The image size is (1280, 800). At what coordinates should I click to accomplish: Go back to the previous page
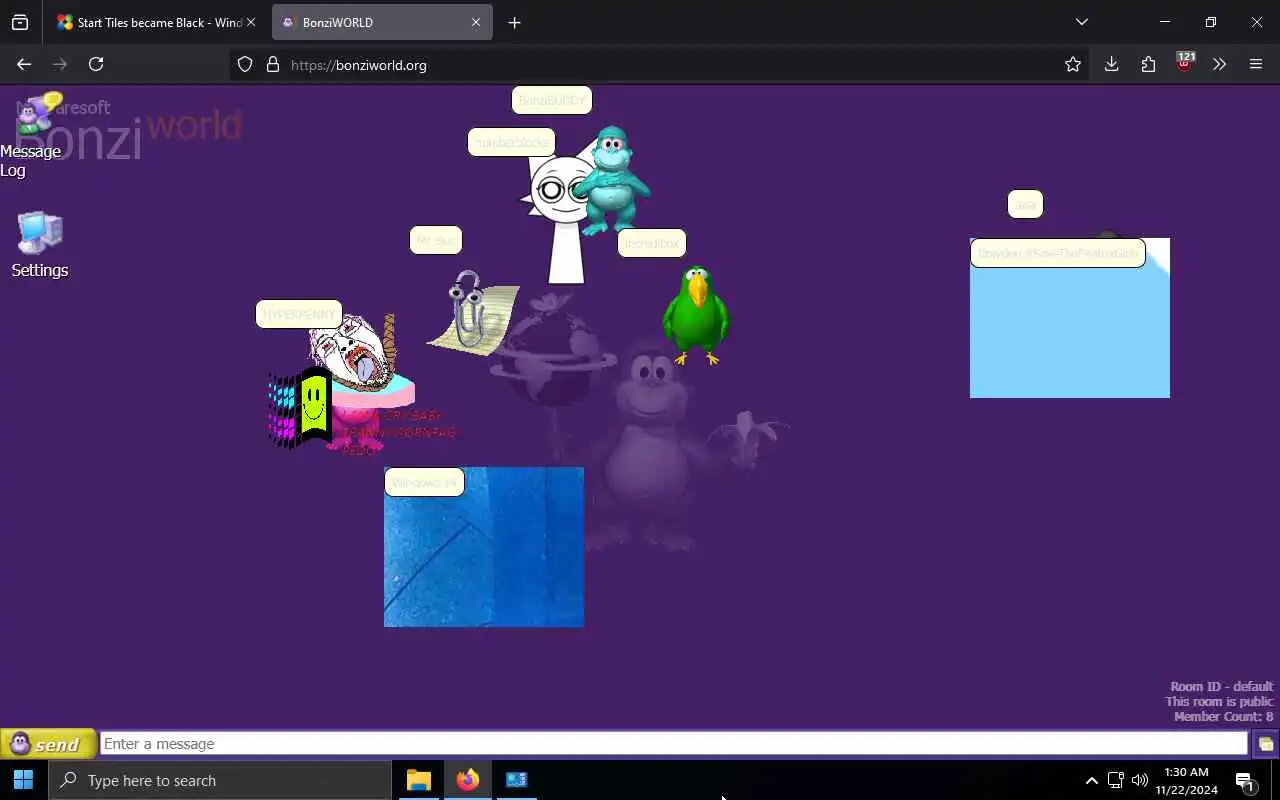pos(24,64)
